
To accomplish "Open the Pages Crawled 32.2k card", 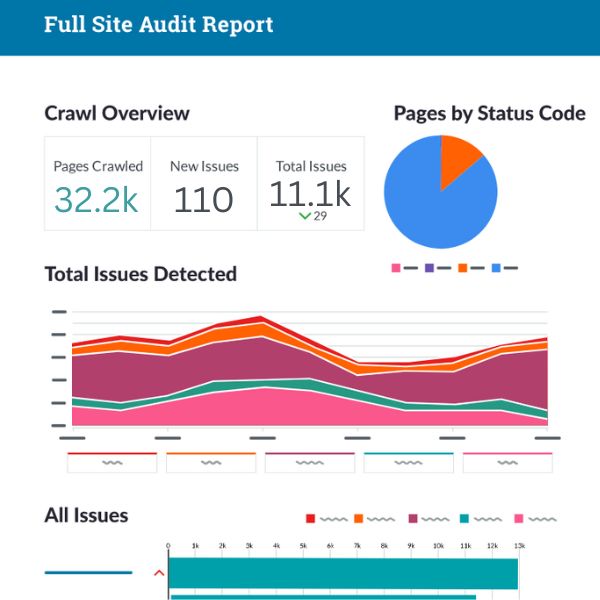I will (97, 184).
